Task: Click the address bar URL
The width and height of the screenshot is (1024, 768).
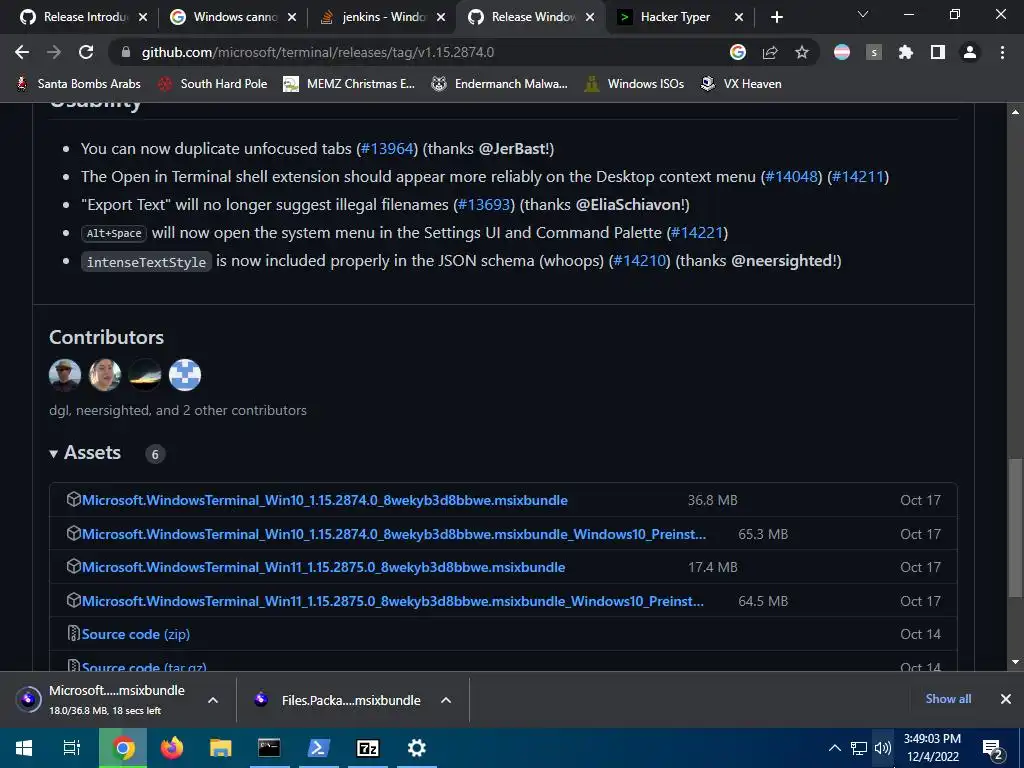Action: (317, 52)
